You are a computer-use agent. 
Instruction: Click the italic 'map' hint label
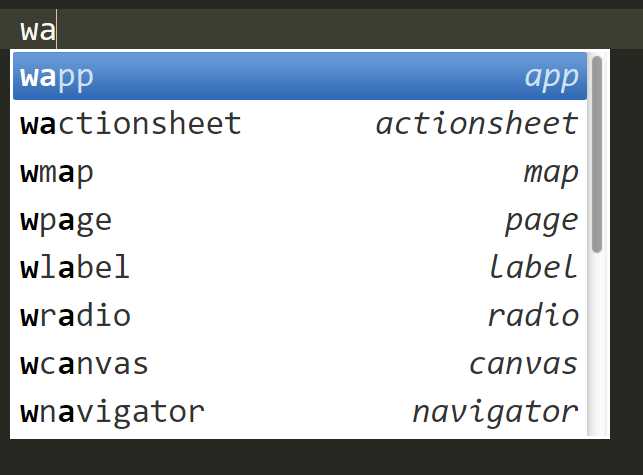tap(551, 174)
